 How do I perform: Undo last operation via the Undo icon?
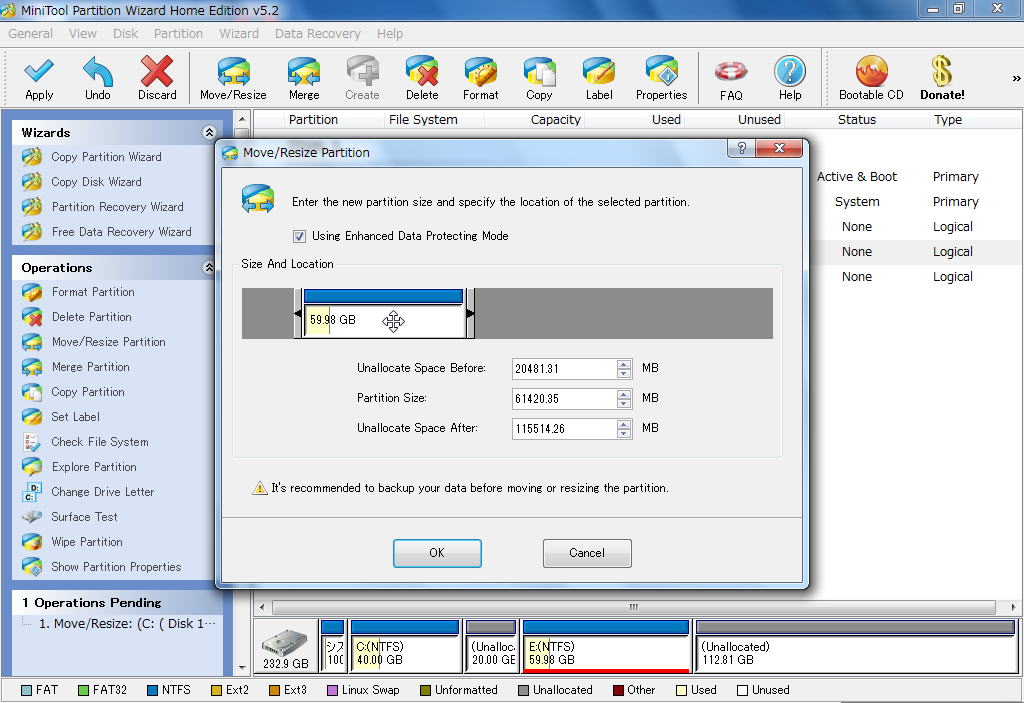pos(98,78)
